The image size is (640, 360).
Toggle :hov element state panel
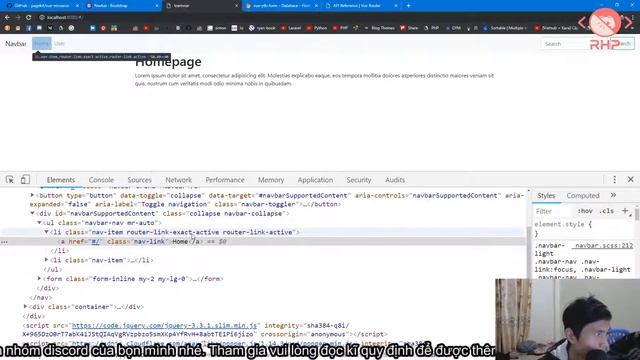[585, 211]
